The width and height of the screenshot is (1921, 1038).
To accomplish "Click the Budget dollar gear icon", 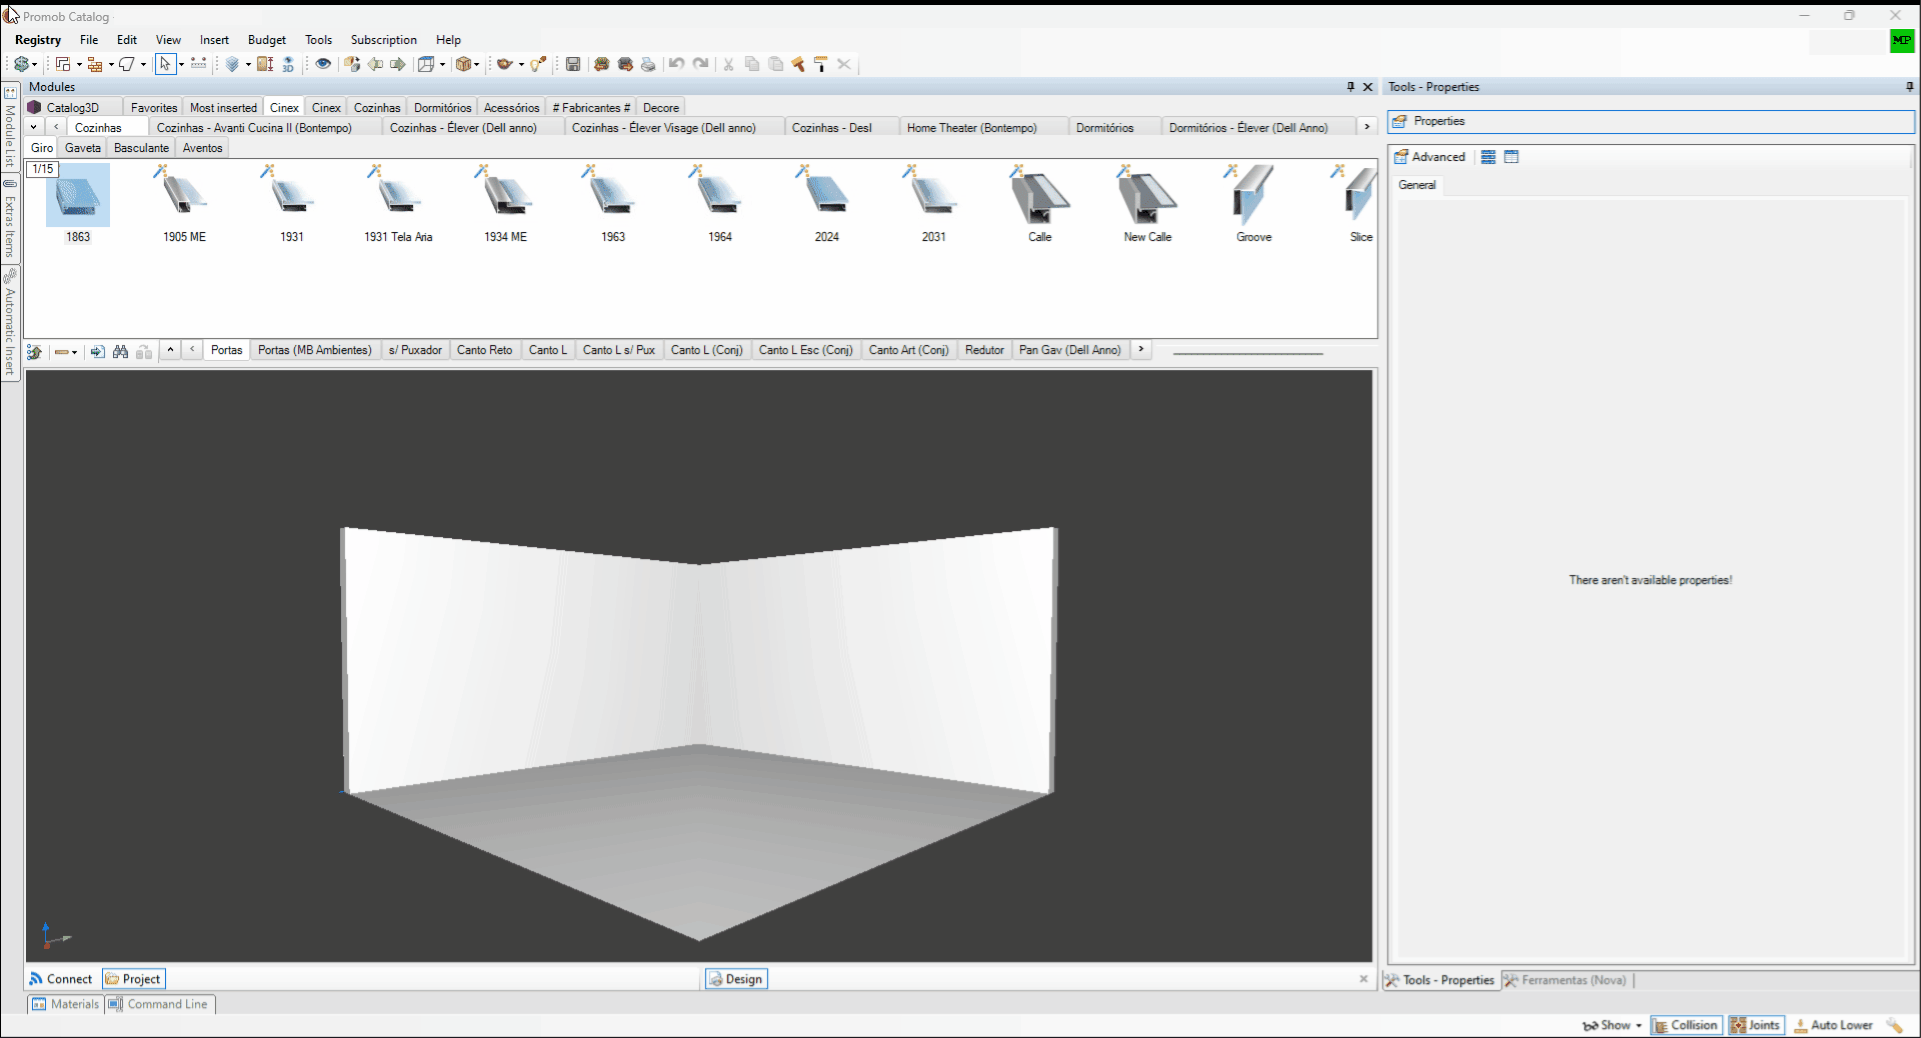I will pos(22,64).
